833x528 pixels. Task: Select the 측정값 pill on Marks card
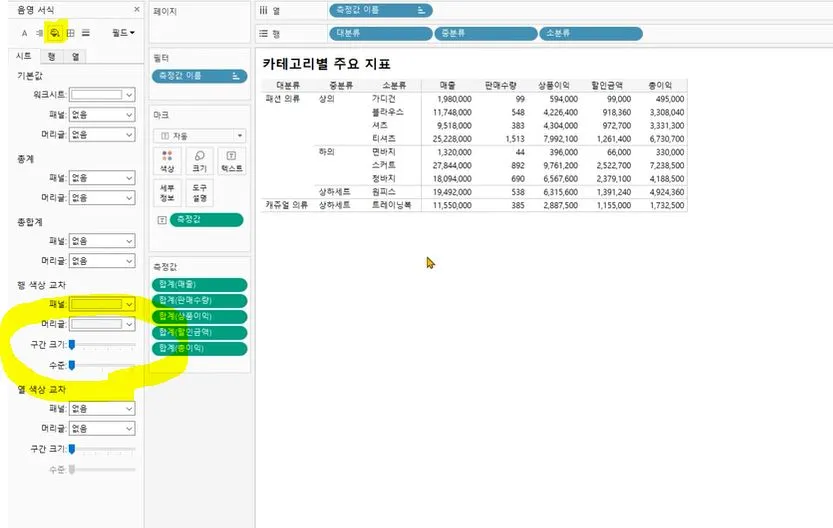[206, 220]
